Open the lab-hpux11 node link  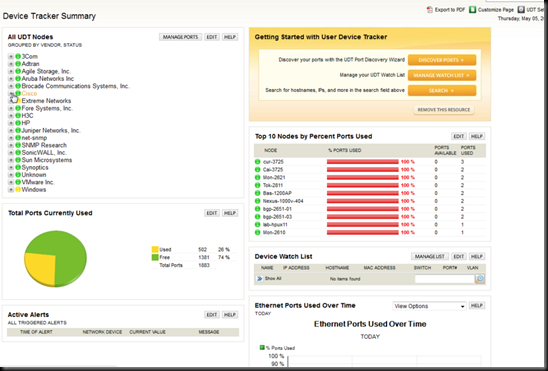tap(275, 225)
